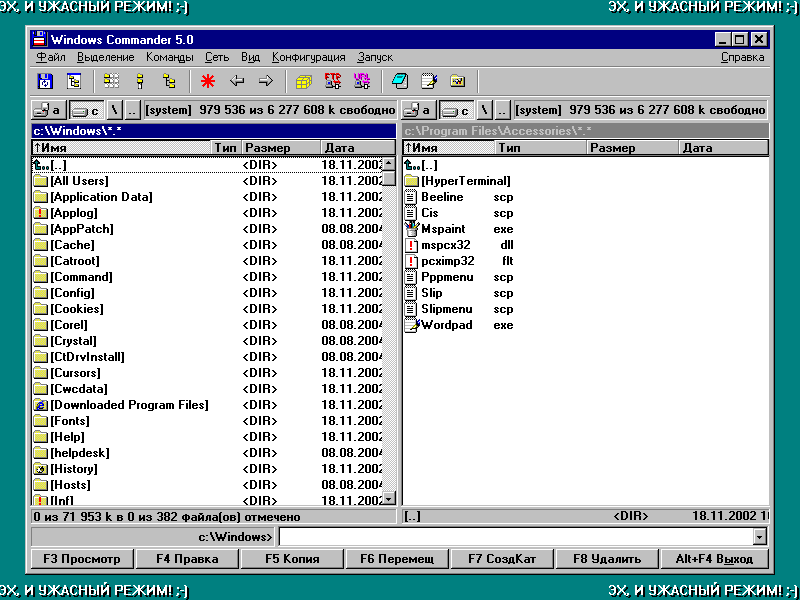The width and height of the screenshot is (800, 600).
Task: Click the F6 Перемещ button
Action: pos(397,559)
